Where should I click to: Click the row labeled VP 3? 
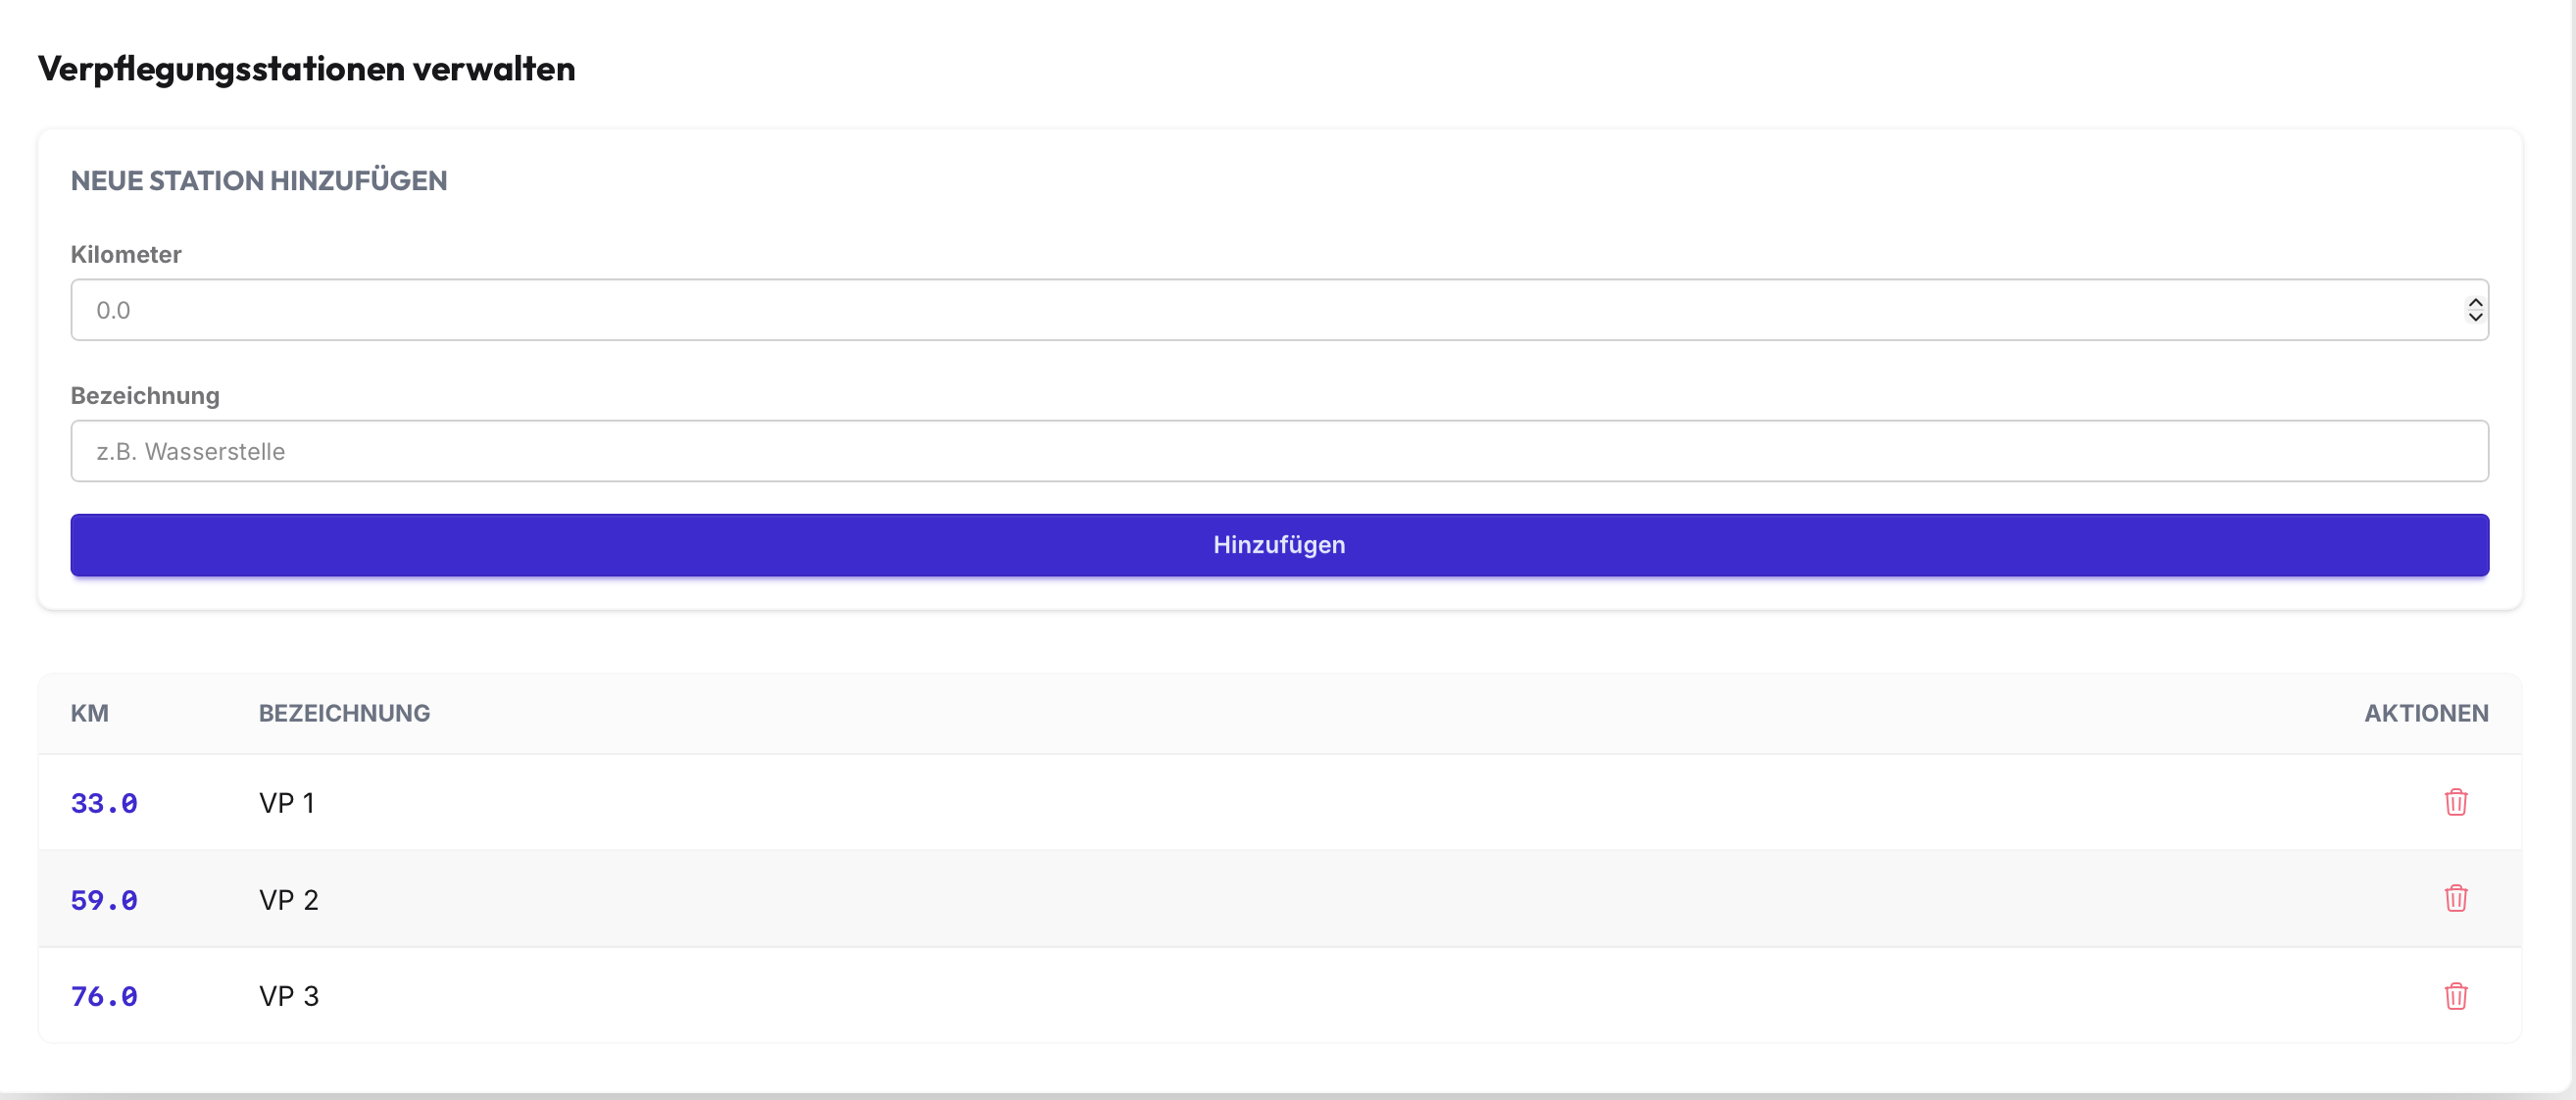pos(289,996)
